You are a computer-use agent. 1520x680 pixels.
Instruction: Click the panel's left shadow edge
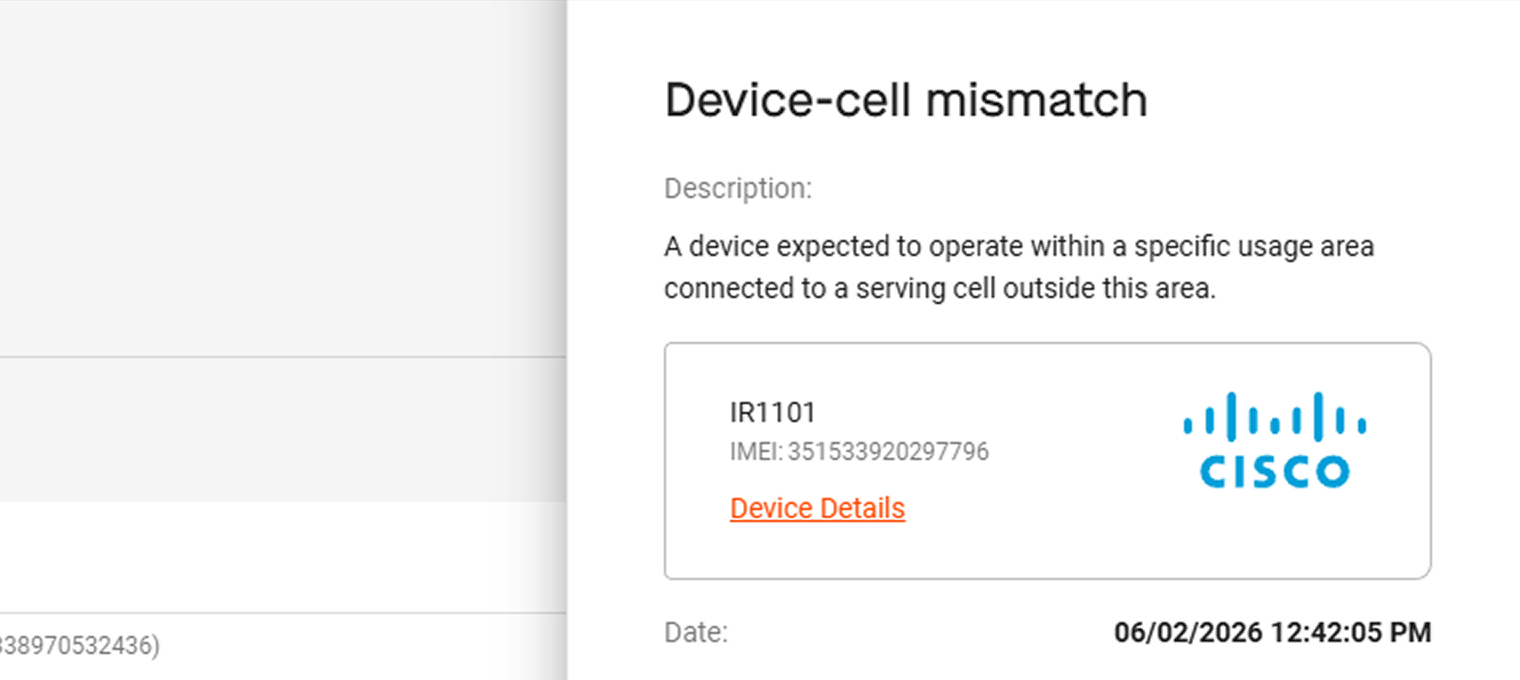[x=556, y=340]
